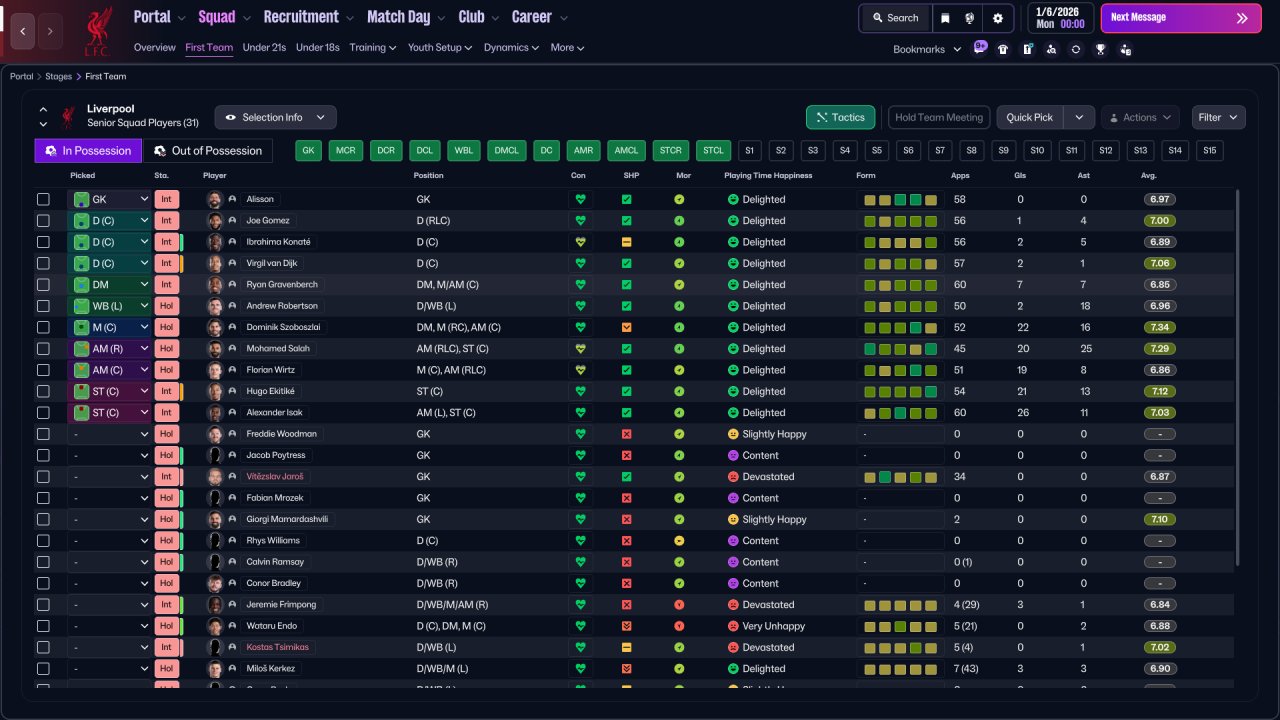Switch to the Overview tab
The image size is (1280, 720).
pos(155,47)
